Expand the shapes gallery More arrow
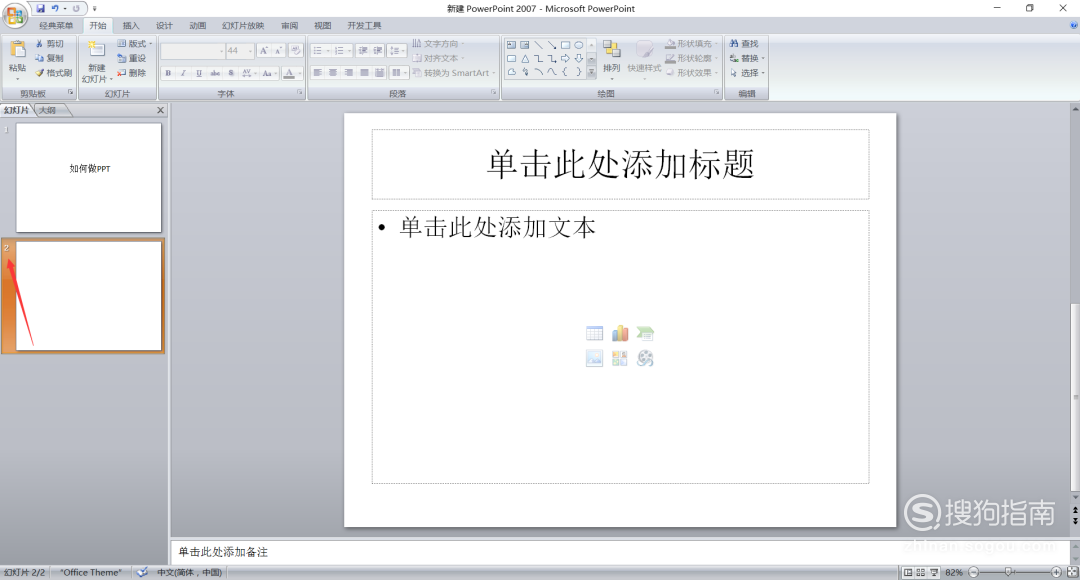The image size is (1080, 580). tap(591, 72)
